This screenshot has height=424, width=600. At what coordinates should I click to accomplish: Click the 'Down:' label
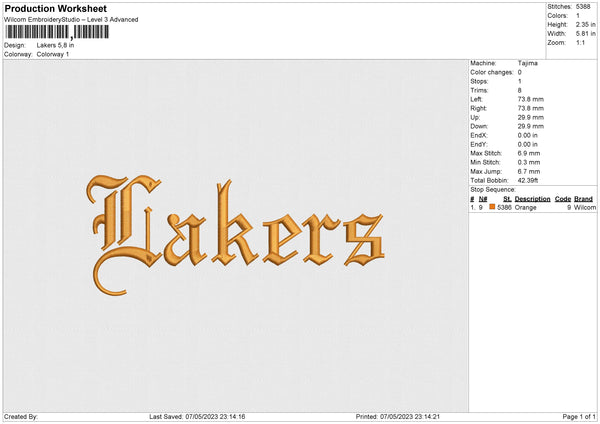tap(479, 126)
